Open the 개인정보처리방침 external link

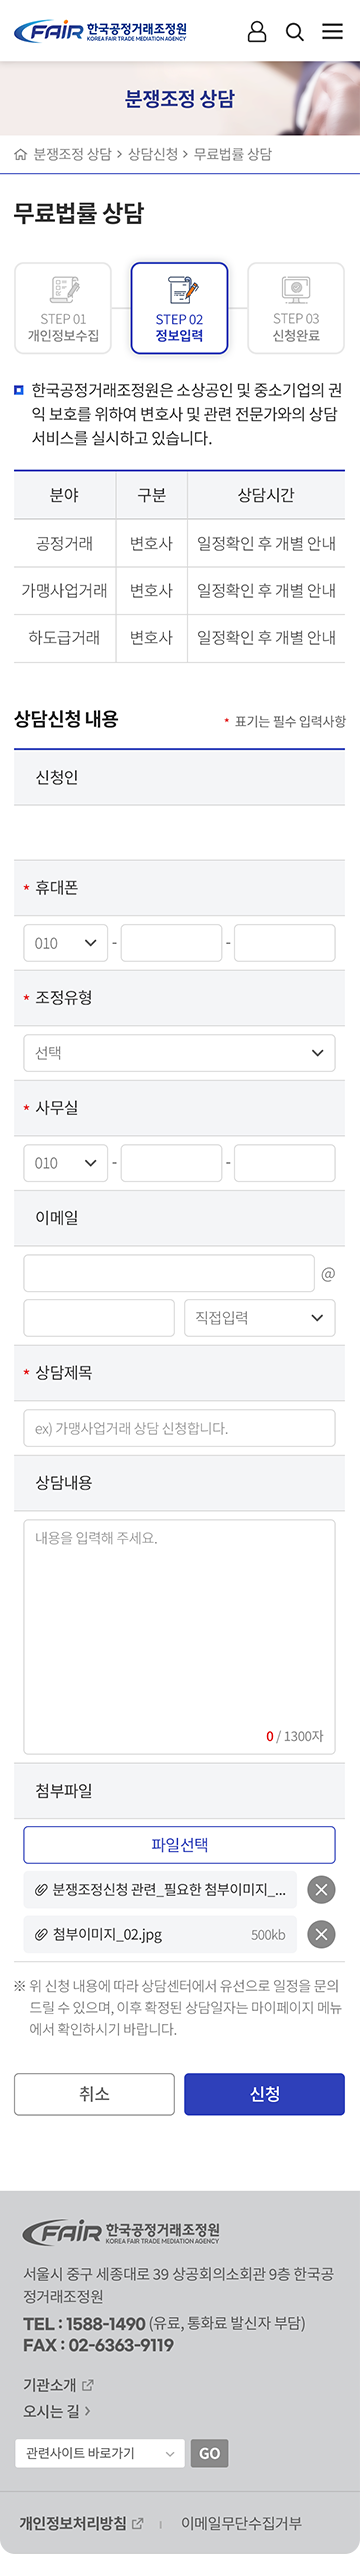coord(81,2523)
